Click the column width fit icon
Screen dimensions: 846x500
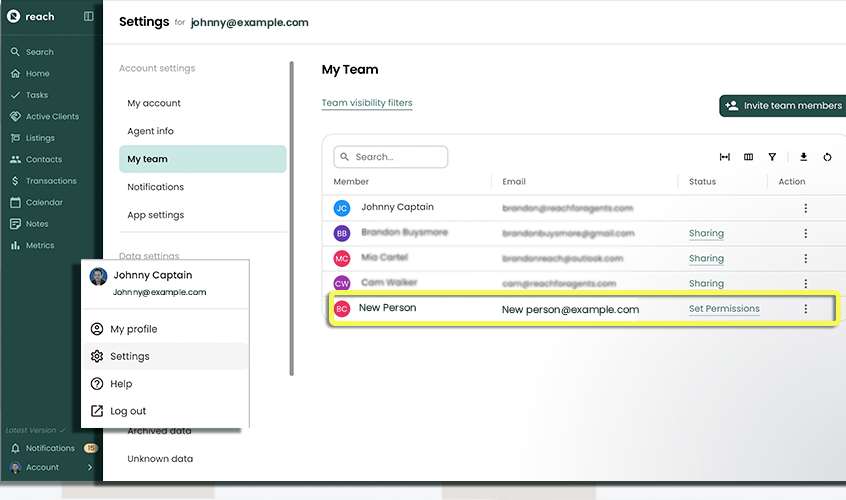[725, 157]
